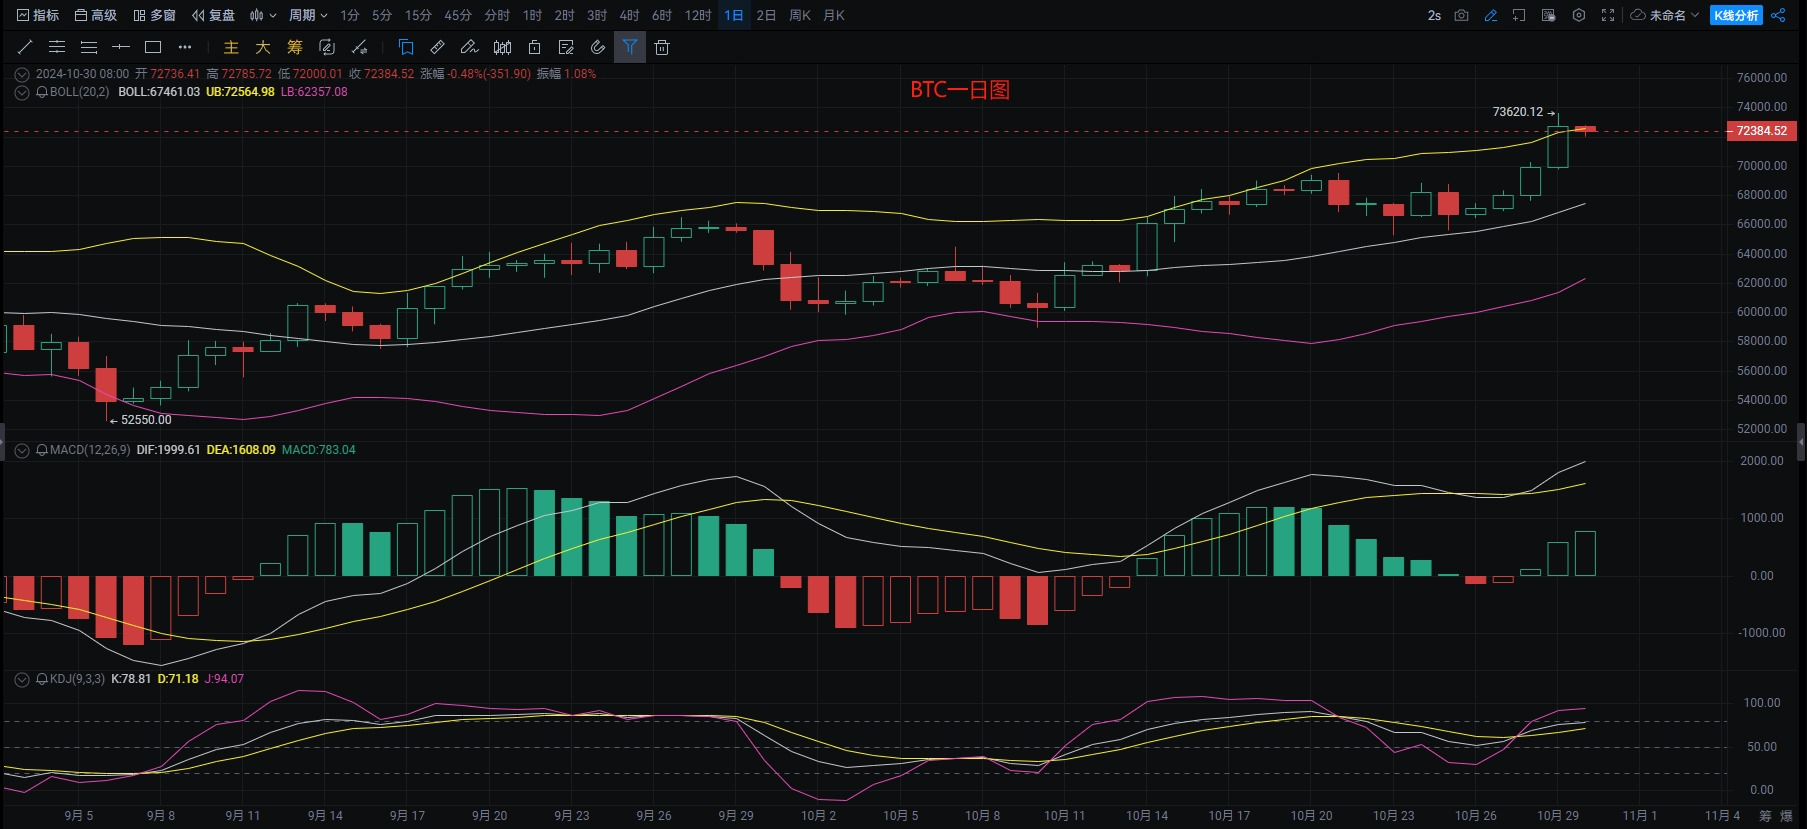Click the lock drawings icon
Screen dimensions: 1807x829
pos(534,47)
